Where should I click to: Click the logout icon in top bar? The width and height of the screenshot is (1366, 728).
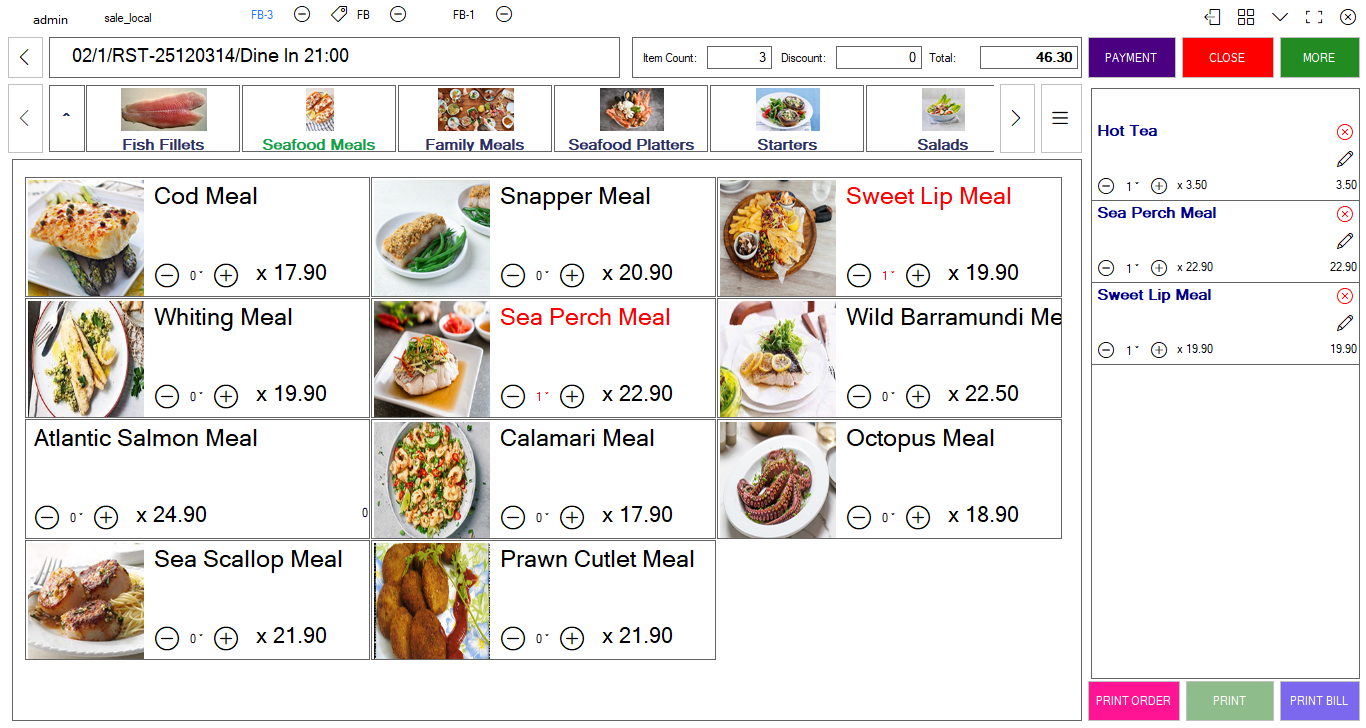click(1213, 17)
